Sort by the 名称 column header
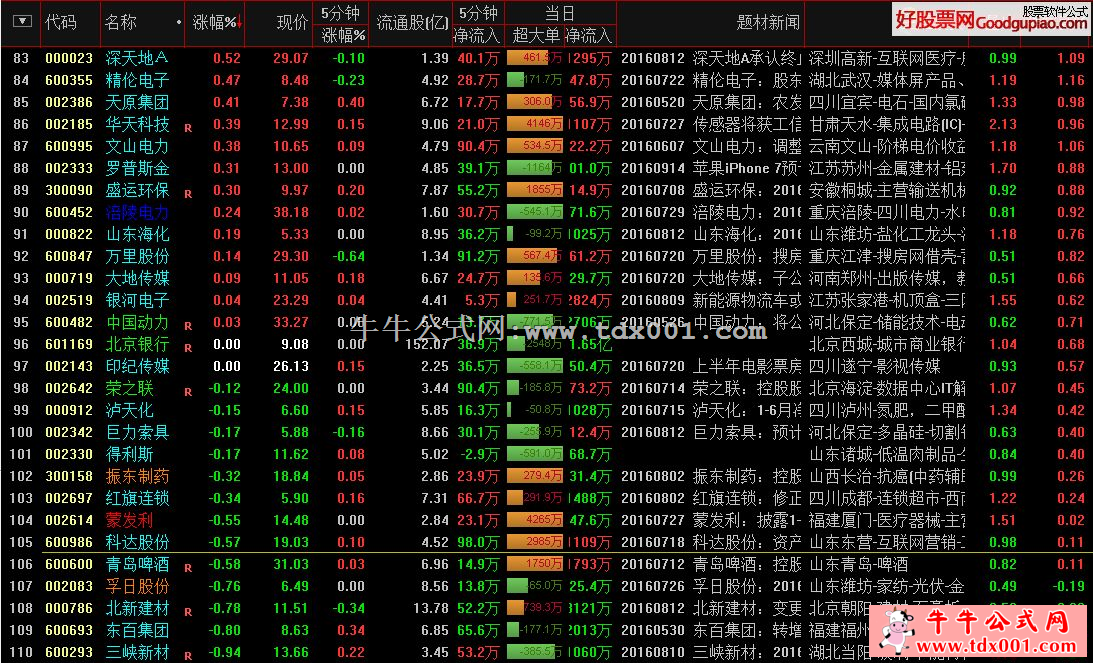The height and width of the screenshot is (663, 1093). [121, 22]
